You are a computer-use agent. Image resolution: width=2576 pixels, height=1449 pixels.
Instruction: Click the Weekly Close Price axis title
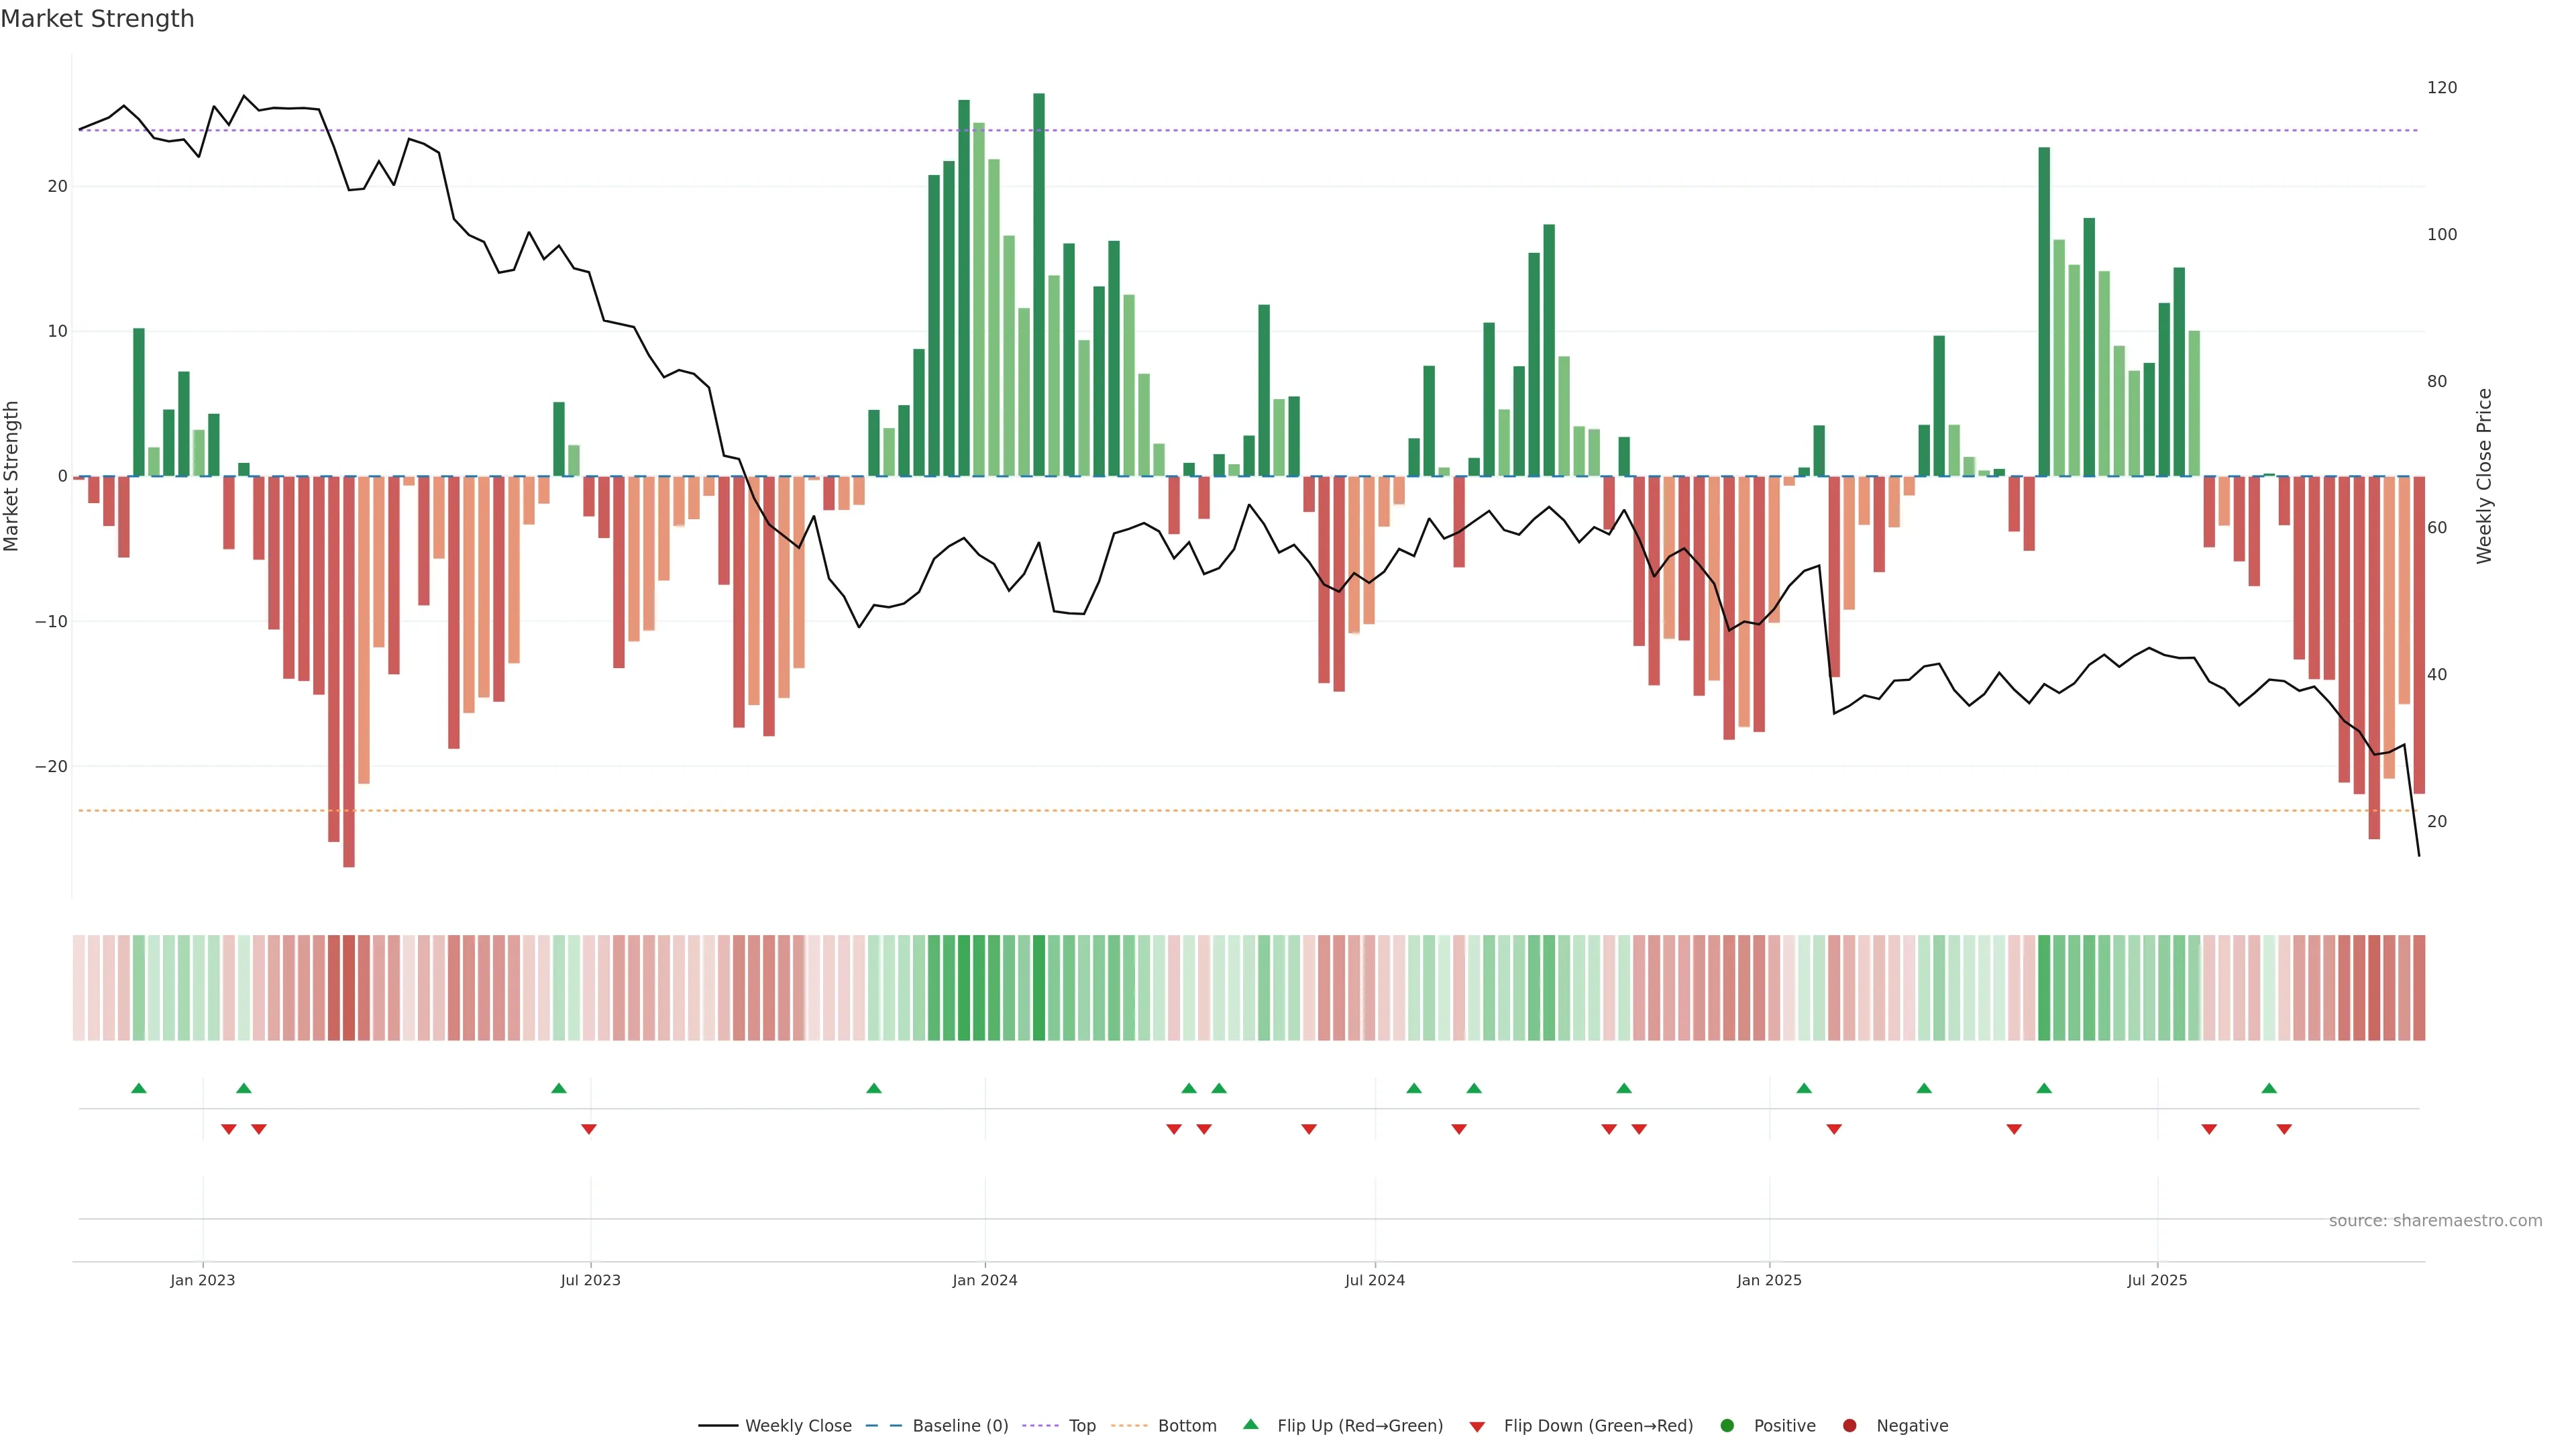(x=2485, y=476)
